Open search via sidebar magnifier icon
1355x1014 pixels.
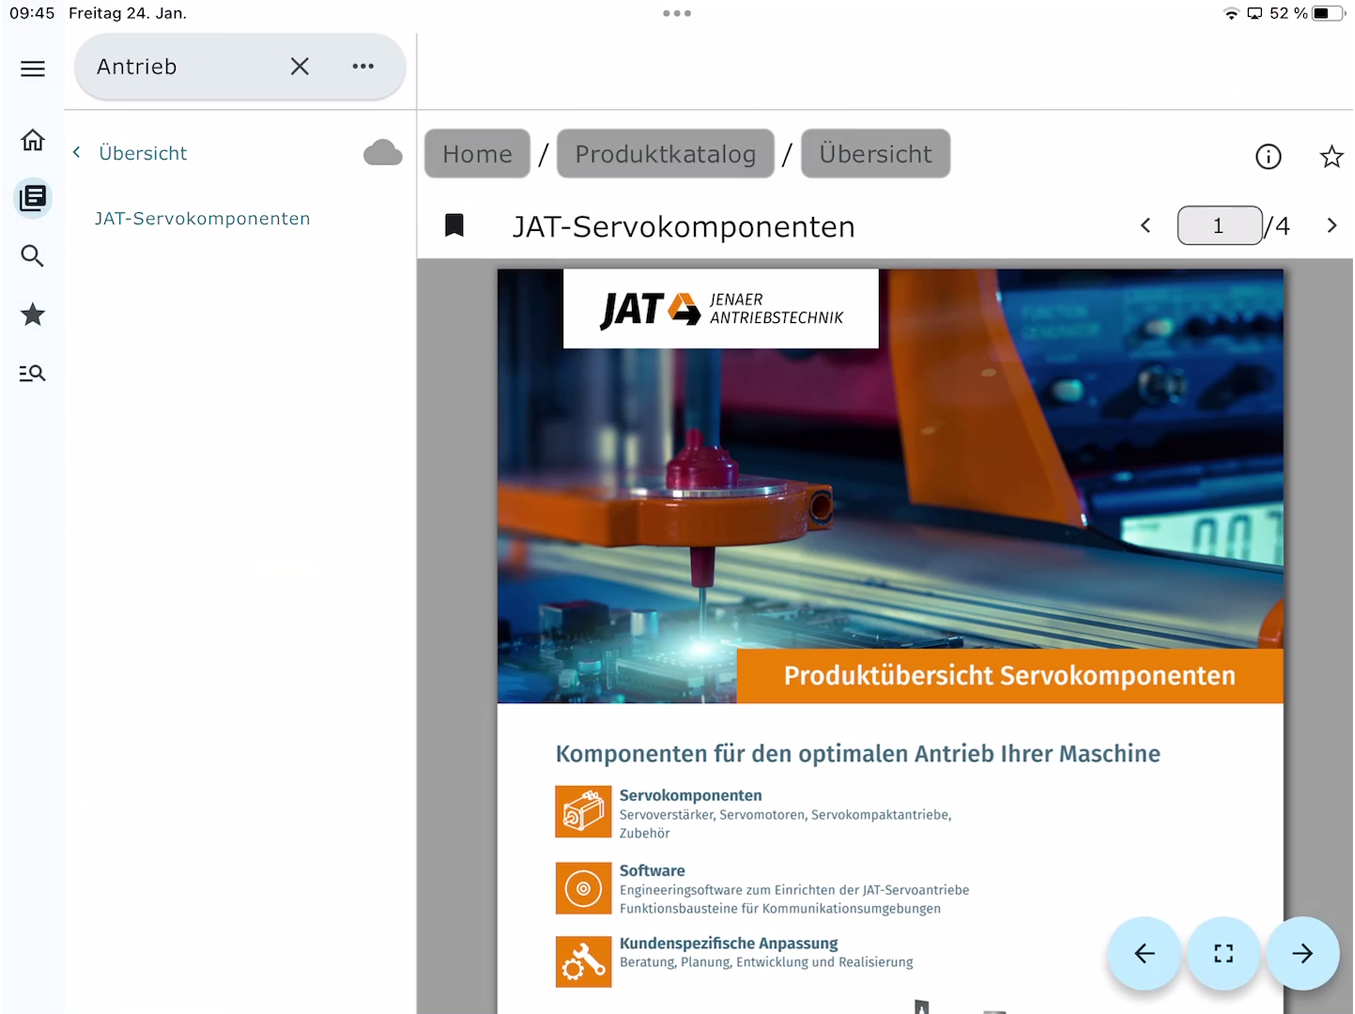click(33, 256)
